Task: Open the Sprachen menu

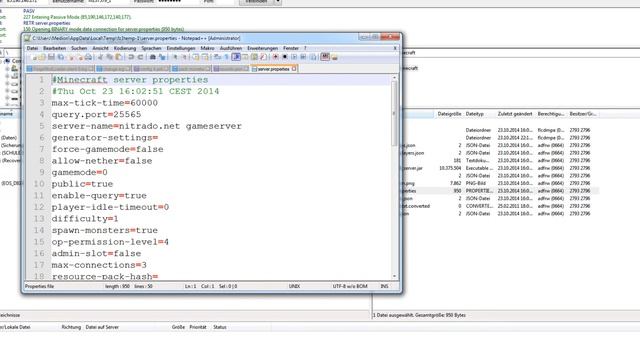Action: [x=151, y=48]
